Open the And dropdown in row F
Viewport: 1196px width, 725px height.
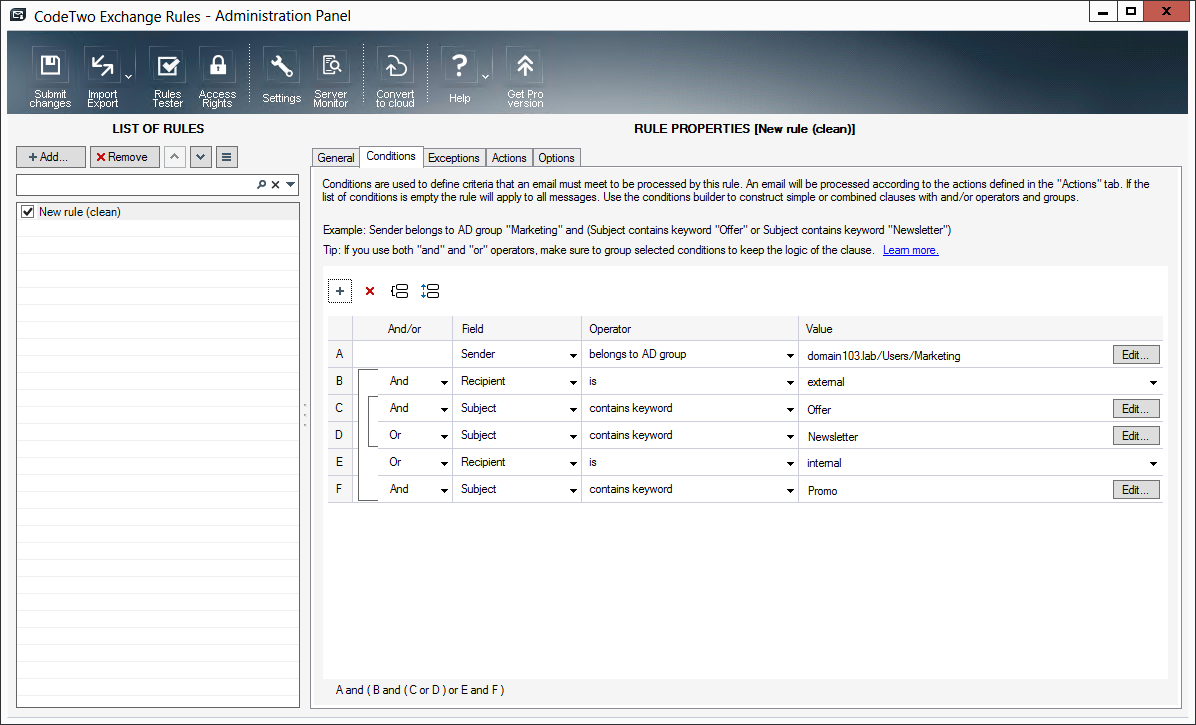coord(444,491)
